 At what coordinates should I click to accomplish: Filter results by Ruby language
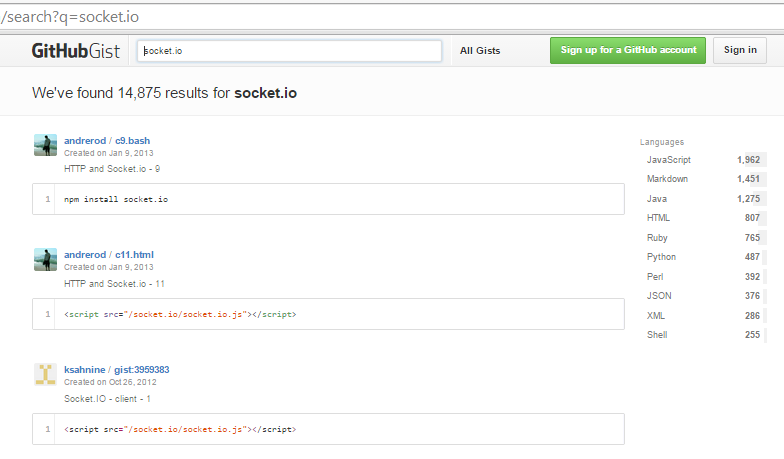[x=703, y=238]
